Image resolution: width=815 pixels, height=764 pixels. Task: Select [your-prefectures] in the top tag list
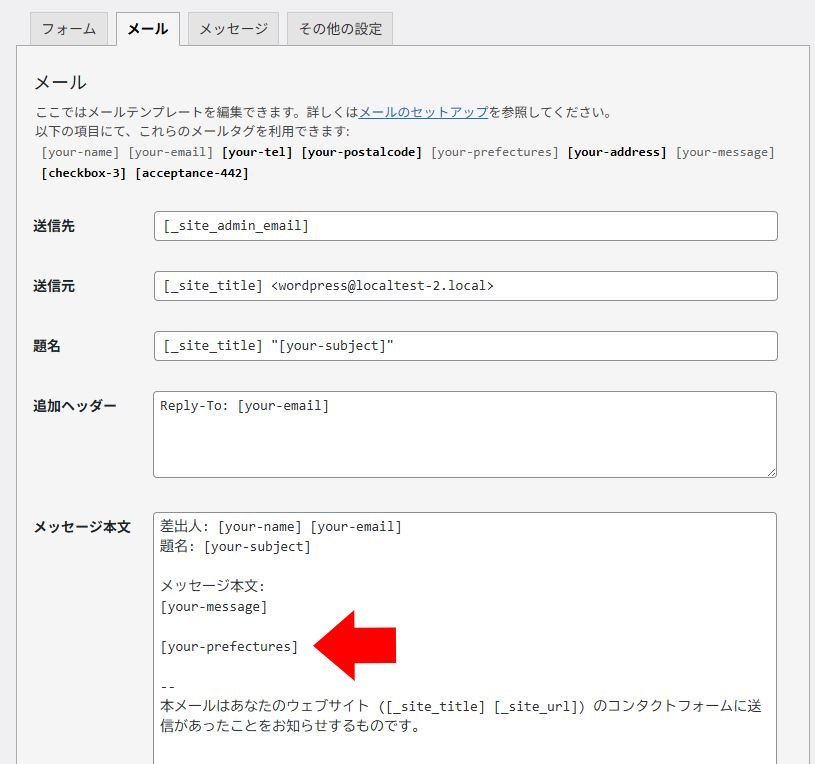click(494, 152)
